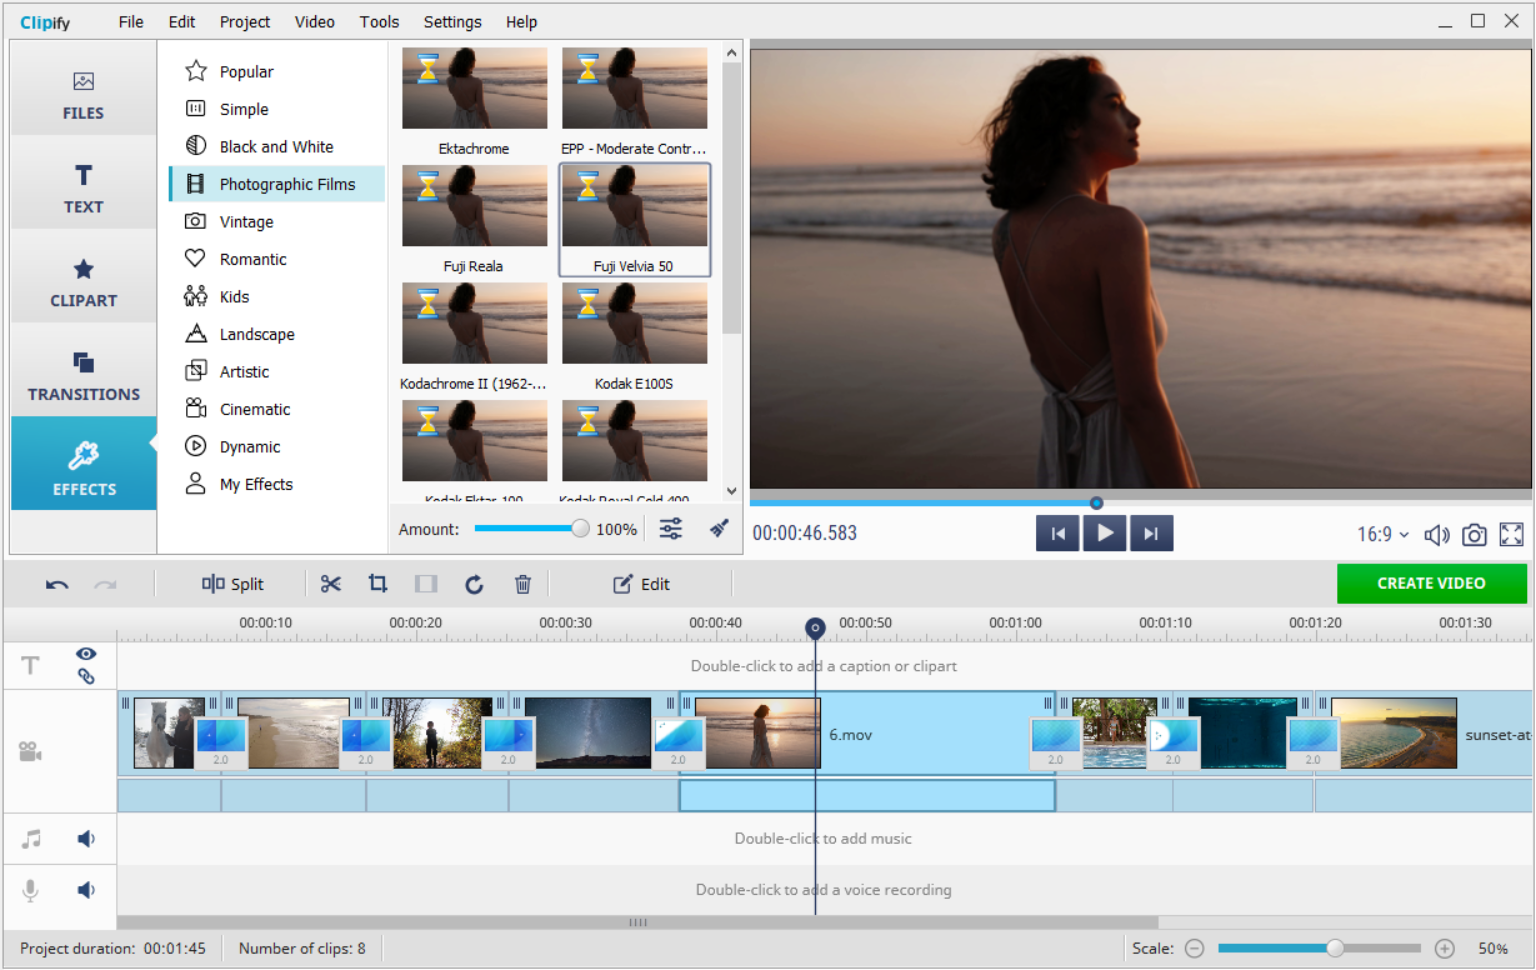
Task: Open Landscape effects category
Action: (277, 334)
